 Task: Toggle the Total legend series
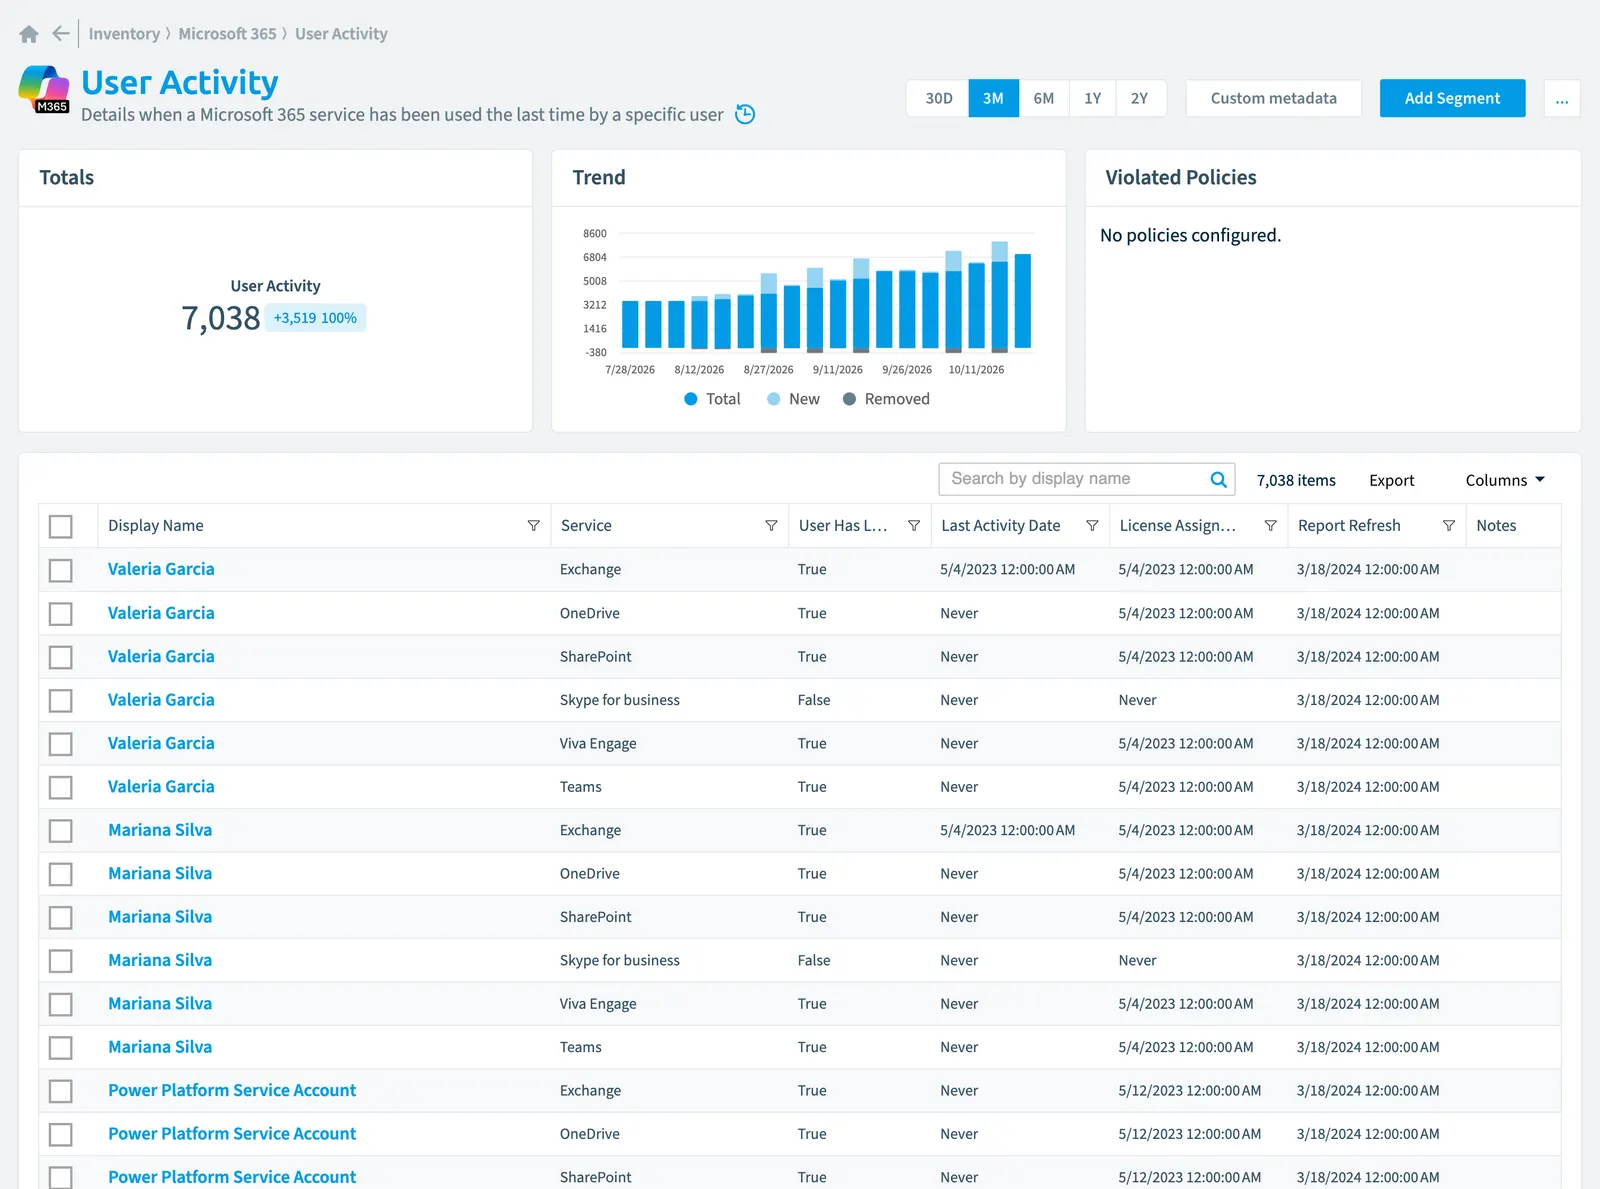(712, 399)
